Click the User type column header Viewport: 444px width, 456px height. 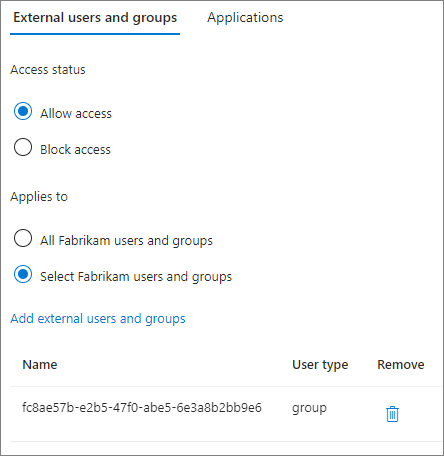320,365
